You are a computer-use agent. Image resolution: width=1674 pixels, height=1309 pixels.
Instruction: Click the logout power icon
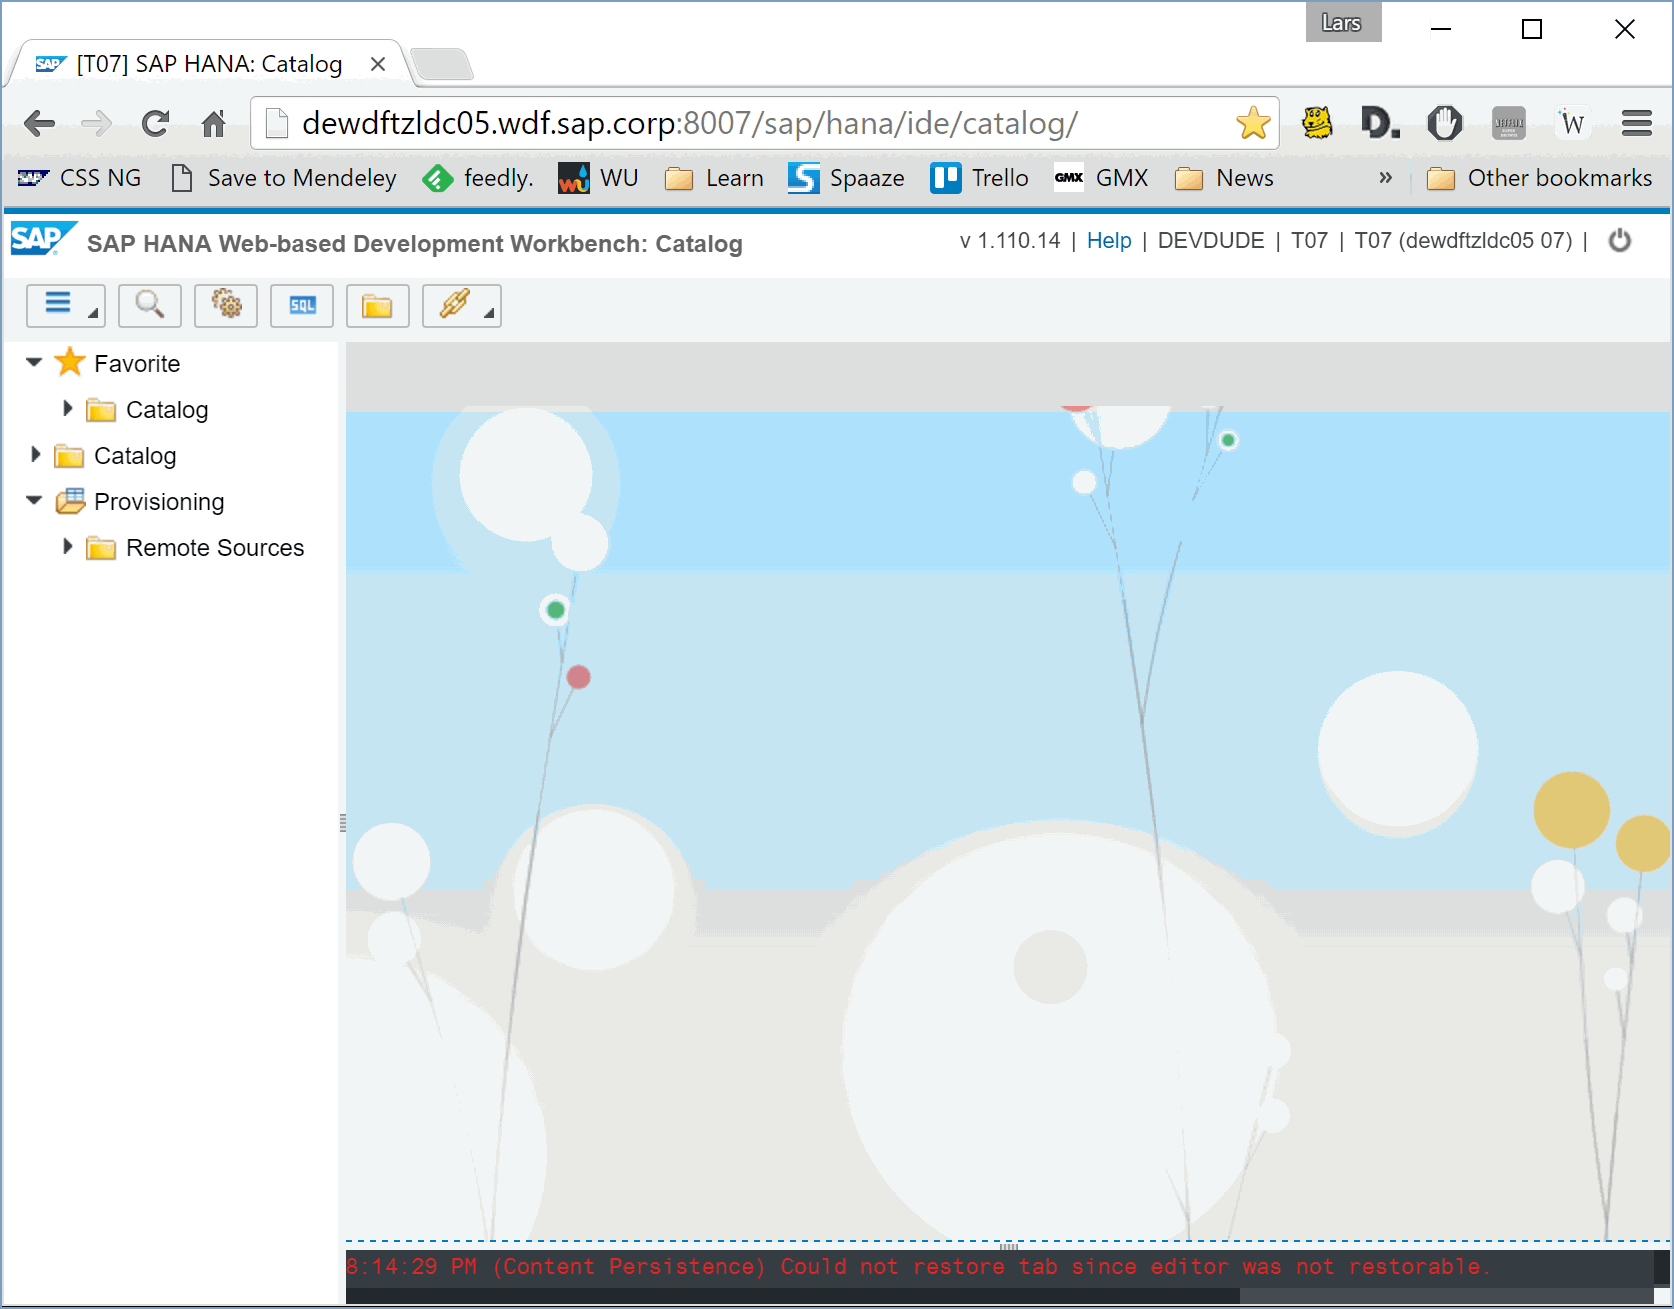(x=1620, y=241)
